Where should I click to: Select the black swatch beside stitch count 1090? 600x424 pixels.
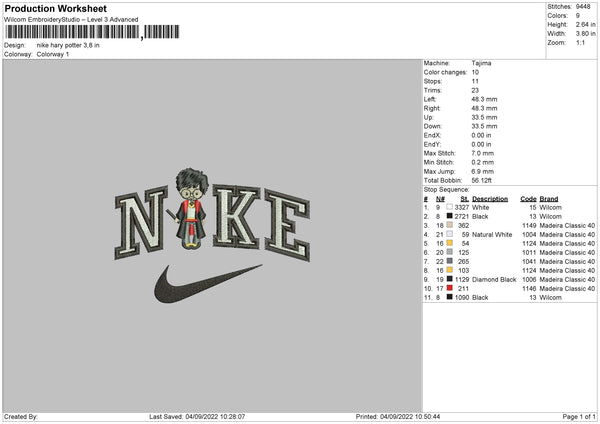tap(450, 297)
